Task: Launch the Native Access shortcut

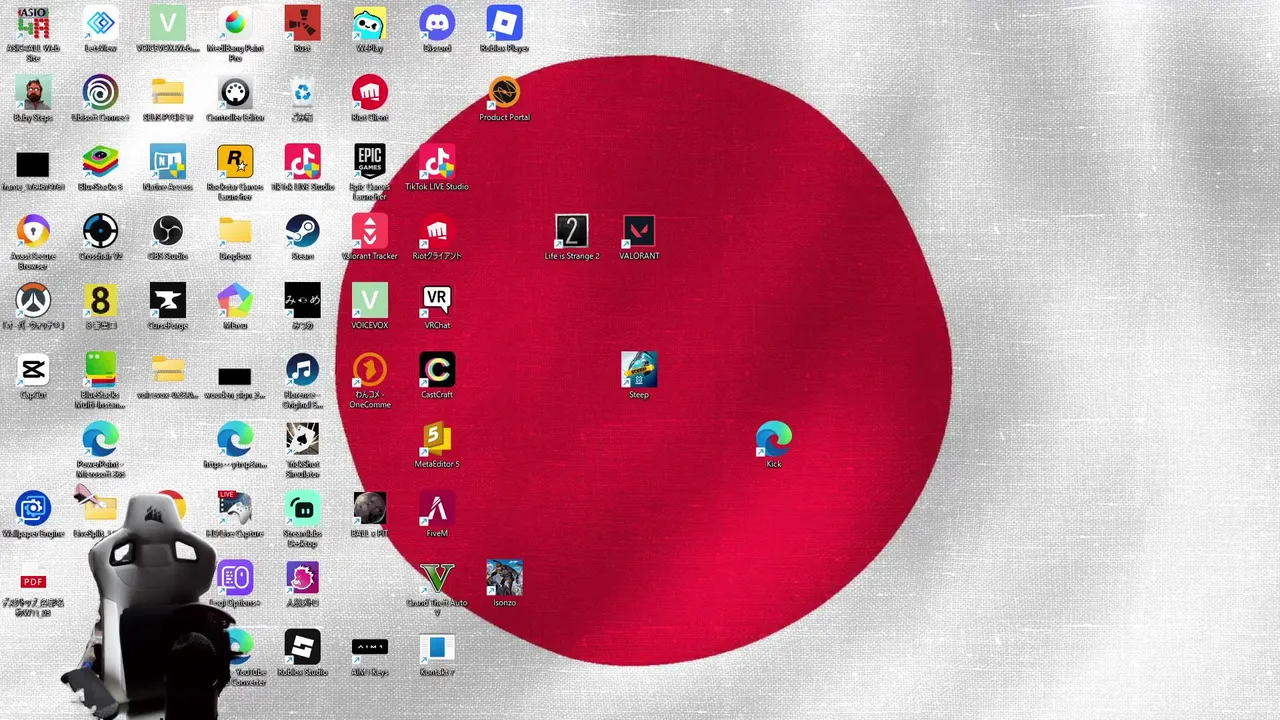Action: click(x=168, y=162)
